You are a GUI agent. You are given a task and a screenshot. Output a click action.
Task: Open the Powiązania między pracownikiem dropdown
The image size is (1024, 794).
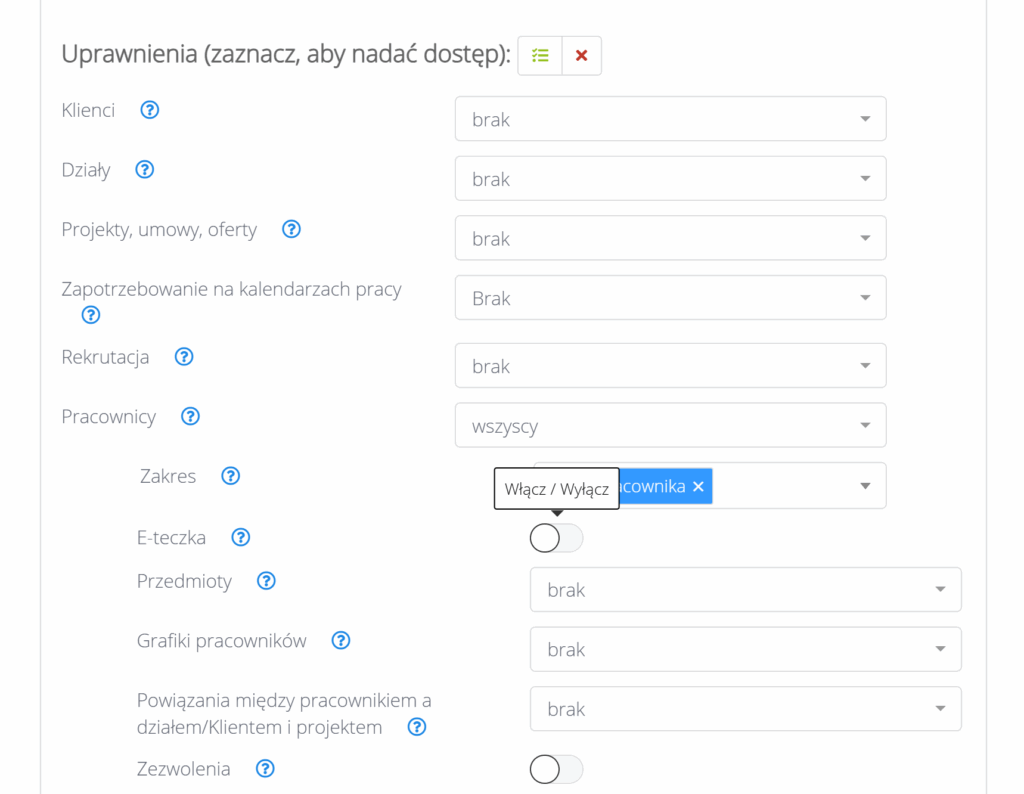pos(745,709)
